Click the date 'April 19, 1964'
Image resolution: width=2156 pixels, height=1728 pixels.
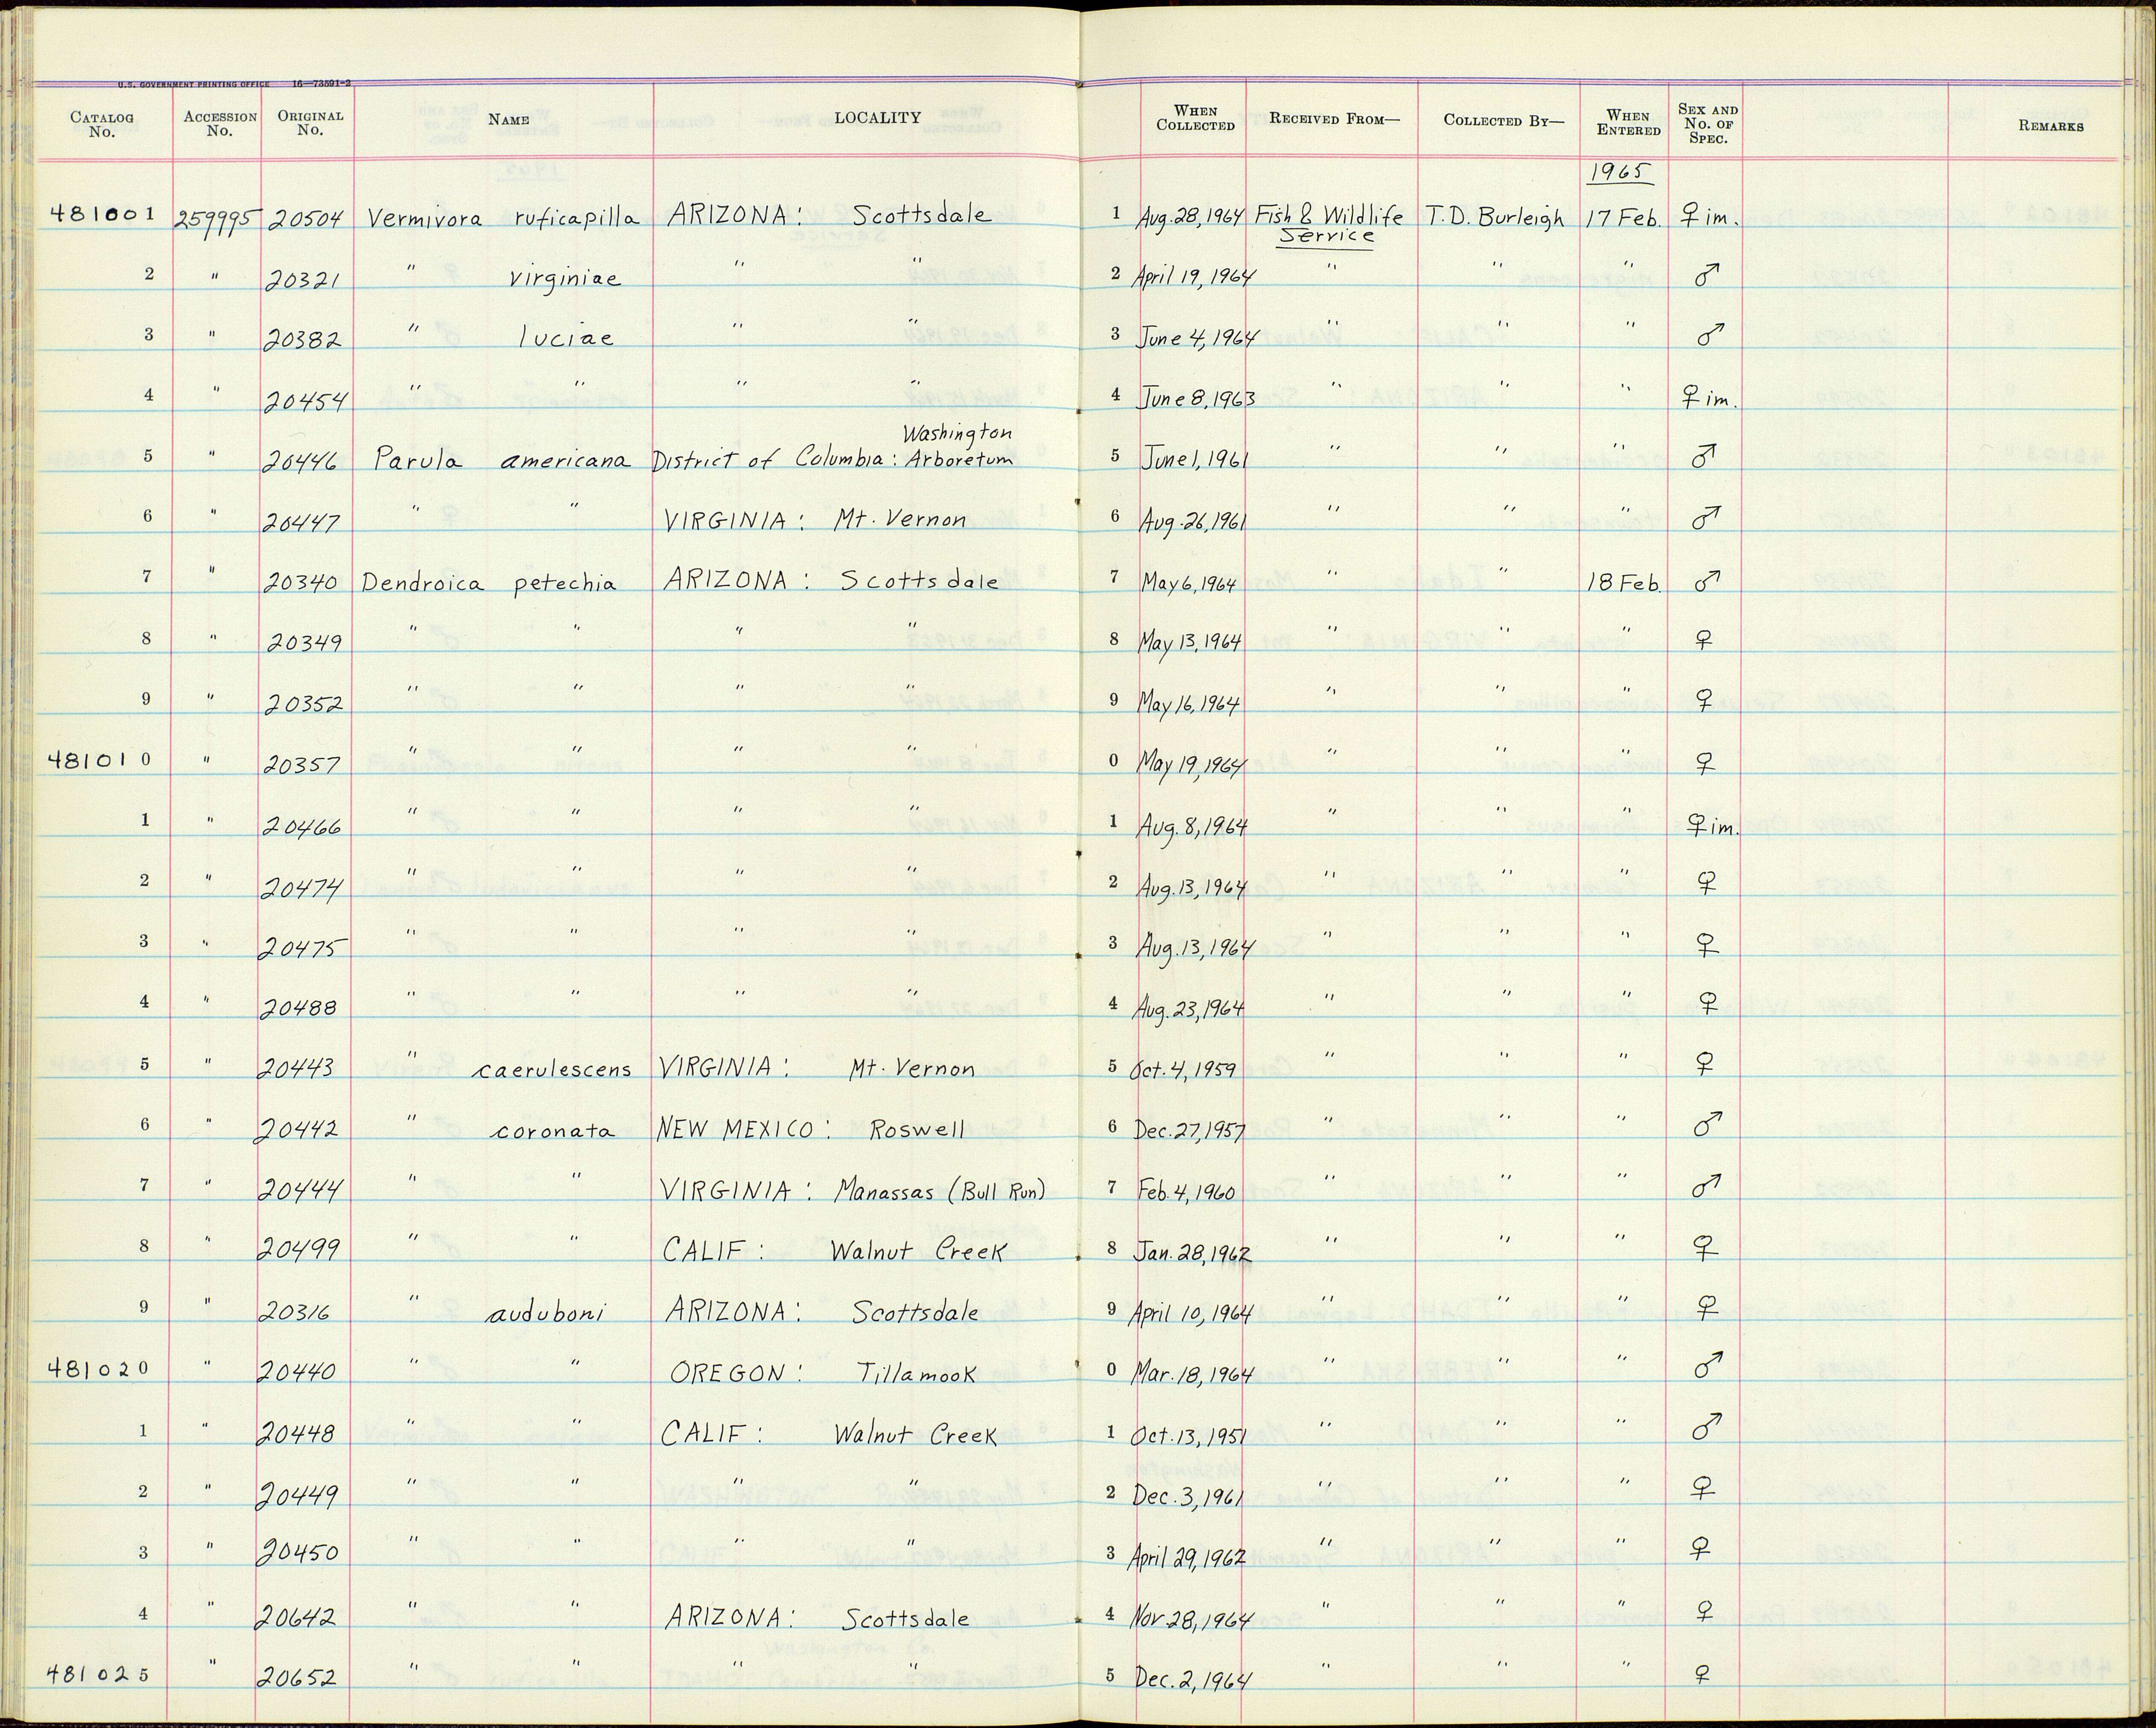pyautogui.click(x=1192, y=277)
